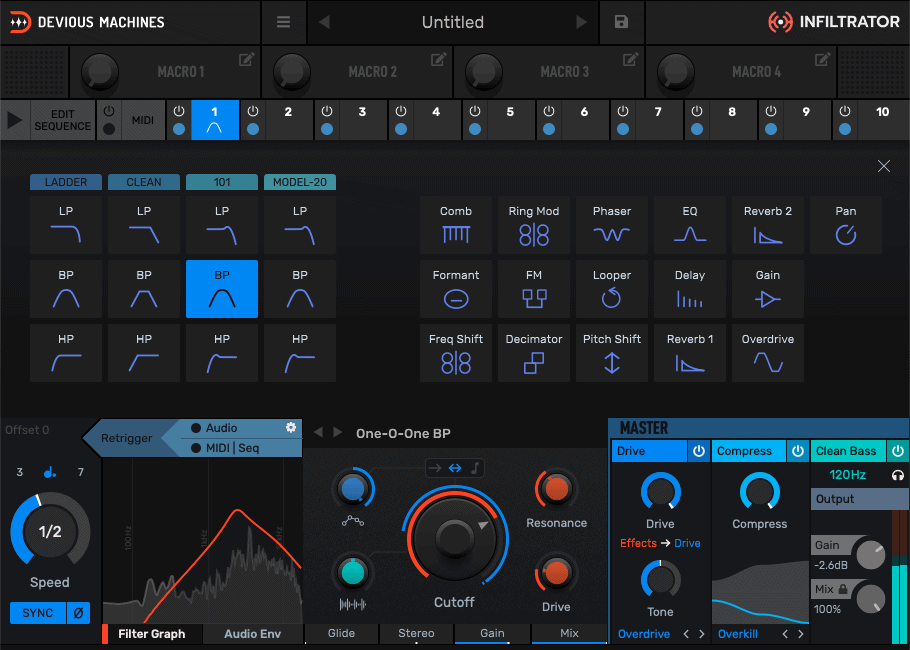Click the SYNC button
This screenshot has width=910, height=650.
[x=38, y=613]
